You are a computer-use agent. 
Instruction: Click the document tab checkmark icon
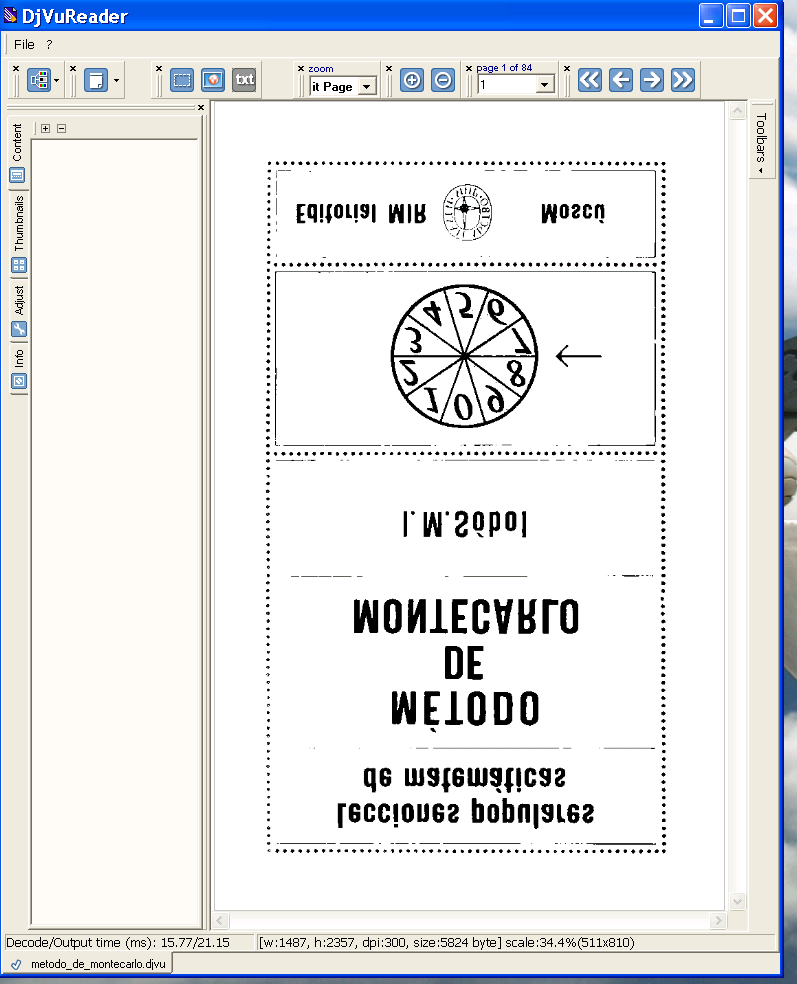coord(16,965)
